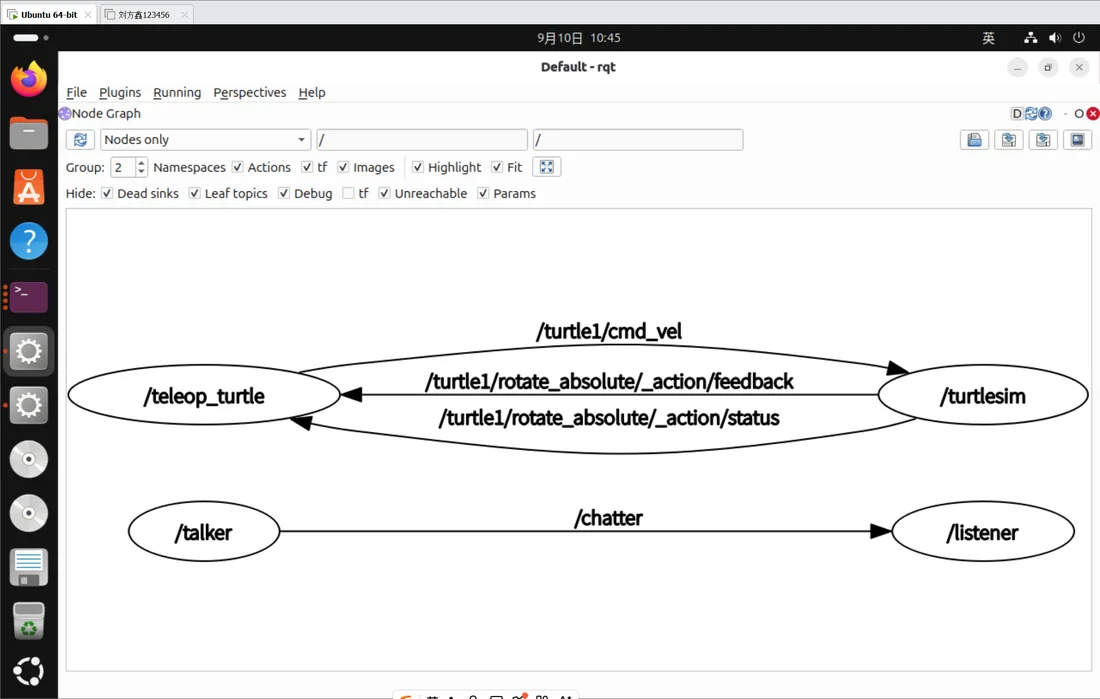Viewport: 1100px width, 699px height.
Task: Open the Node Graph plugin help icon
Action: [1045, 114]
